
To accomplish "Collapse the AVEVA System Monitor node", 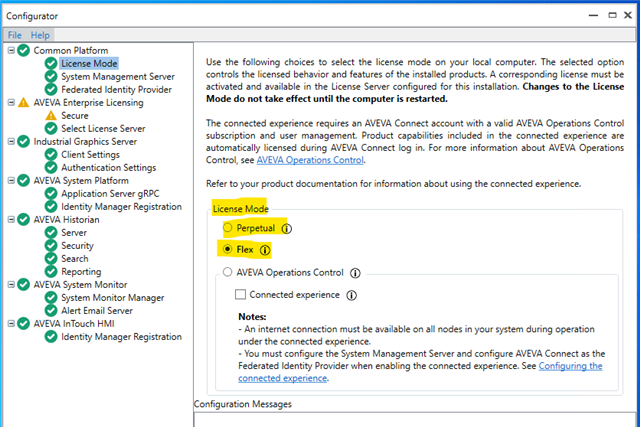I will 11,284.
